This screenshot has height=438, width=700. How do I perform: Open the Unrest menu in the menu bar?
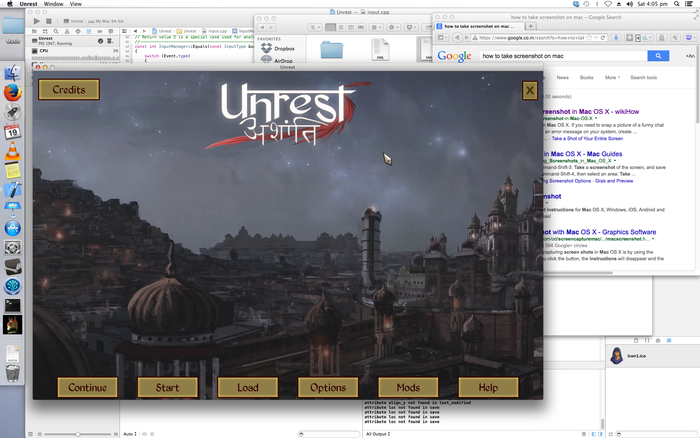28,4
